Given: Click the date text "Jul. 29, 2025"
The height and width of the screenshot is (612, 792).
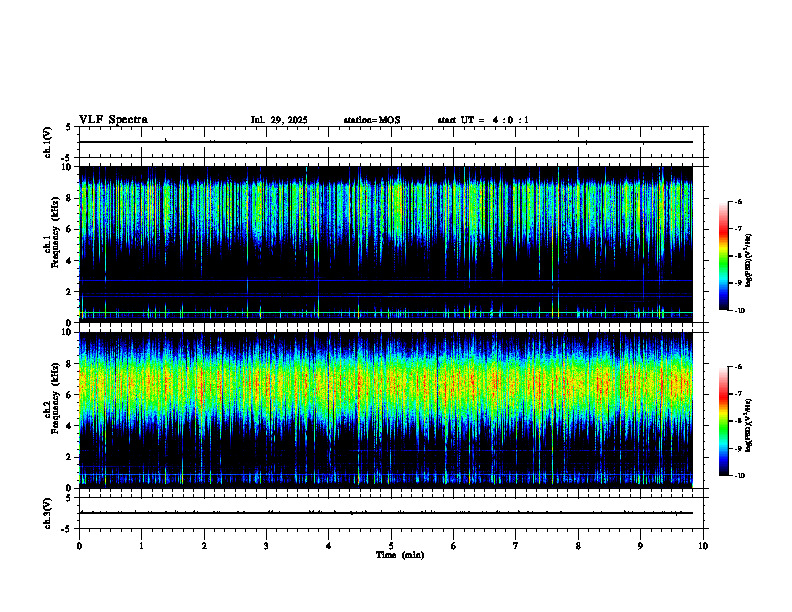Looking at the screenshot, I should [x=279, y=120].
